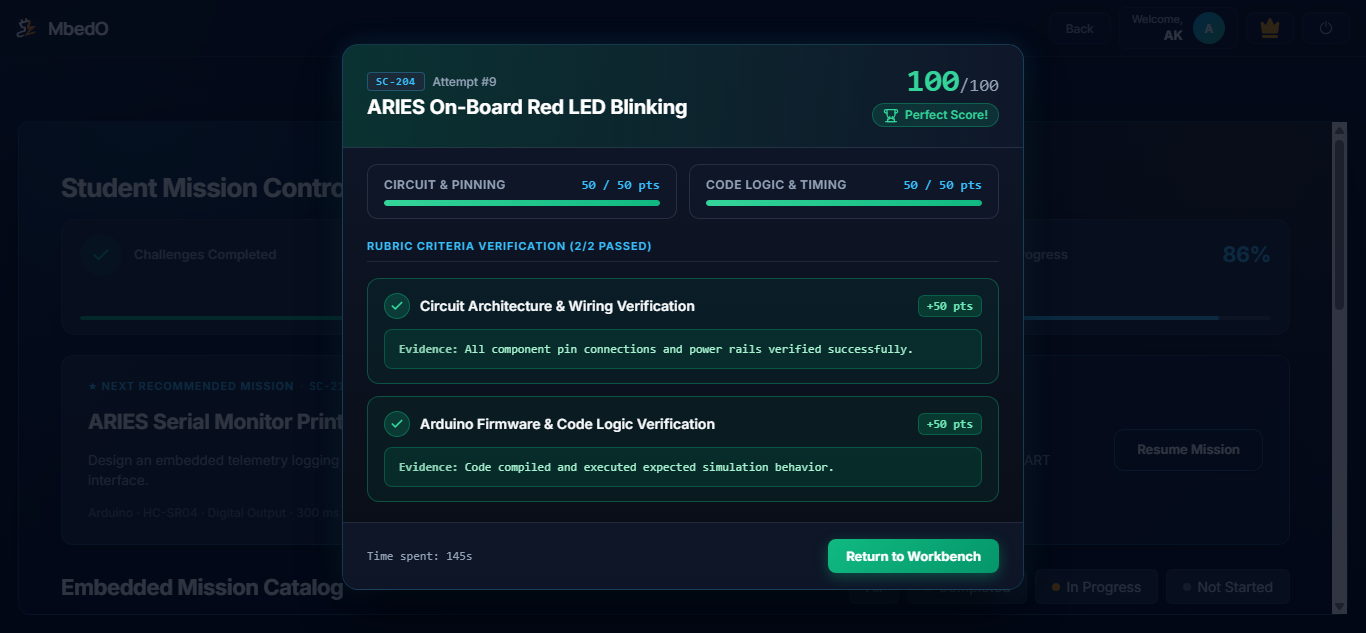The image size is (1366, 633).
Task: Click the +50 pts badge for Circuit Architecture
Action: 950,306
